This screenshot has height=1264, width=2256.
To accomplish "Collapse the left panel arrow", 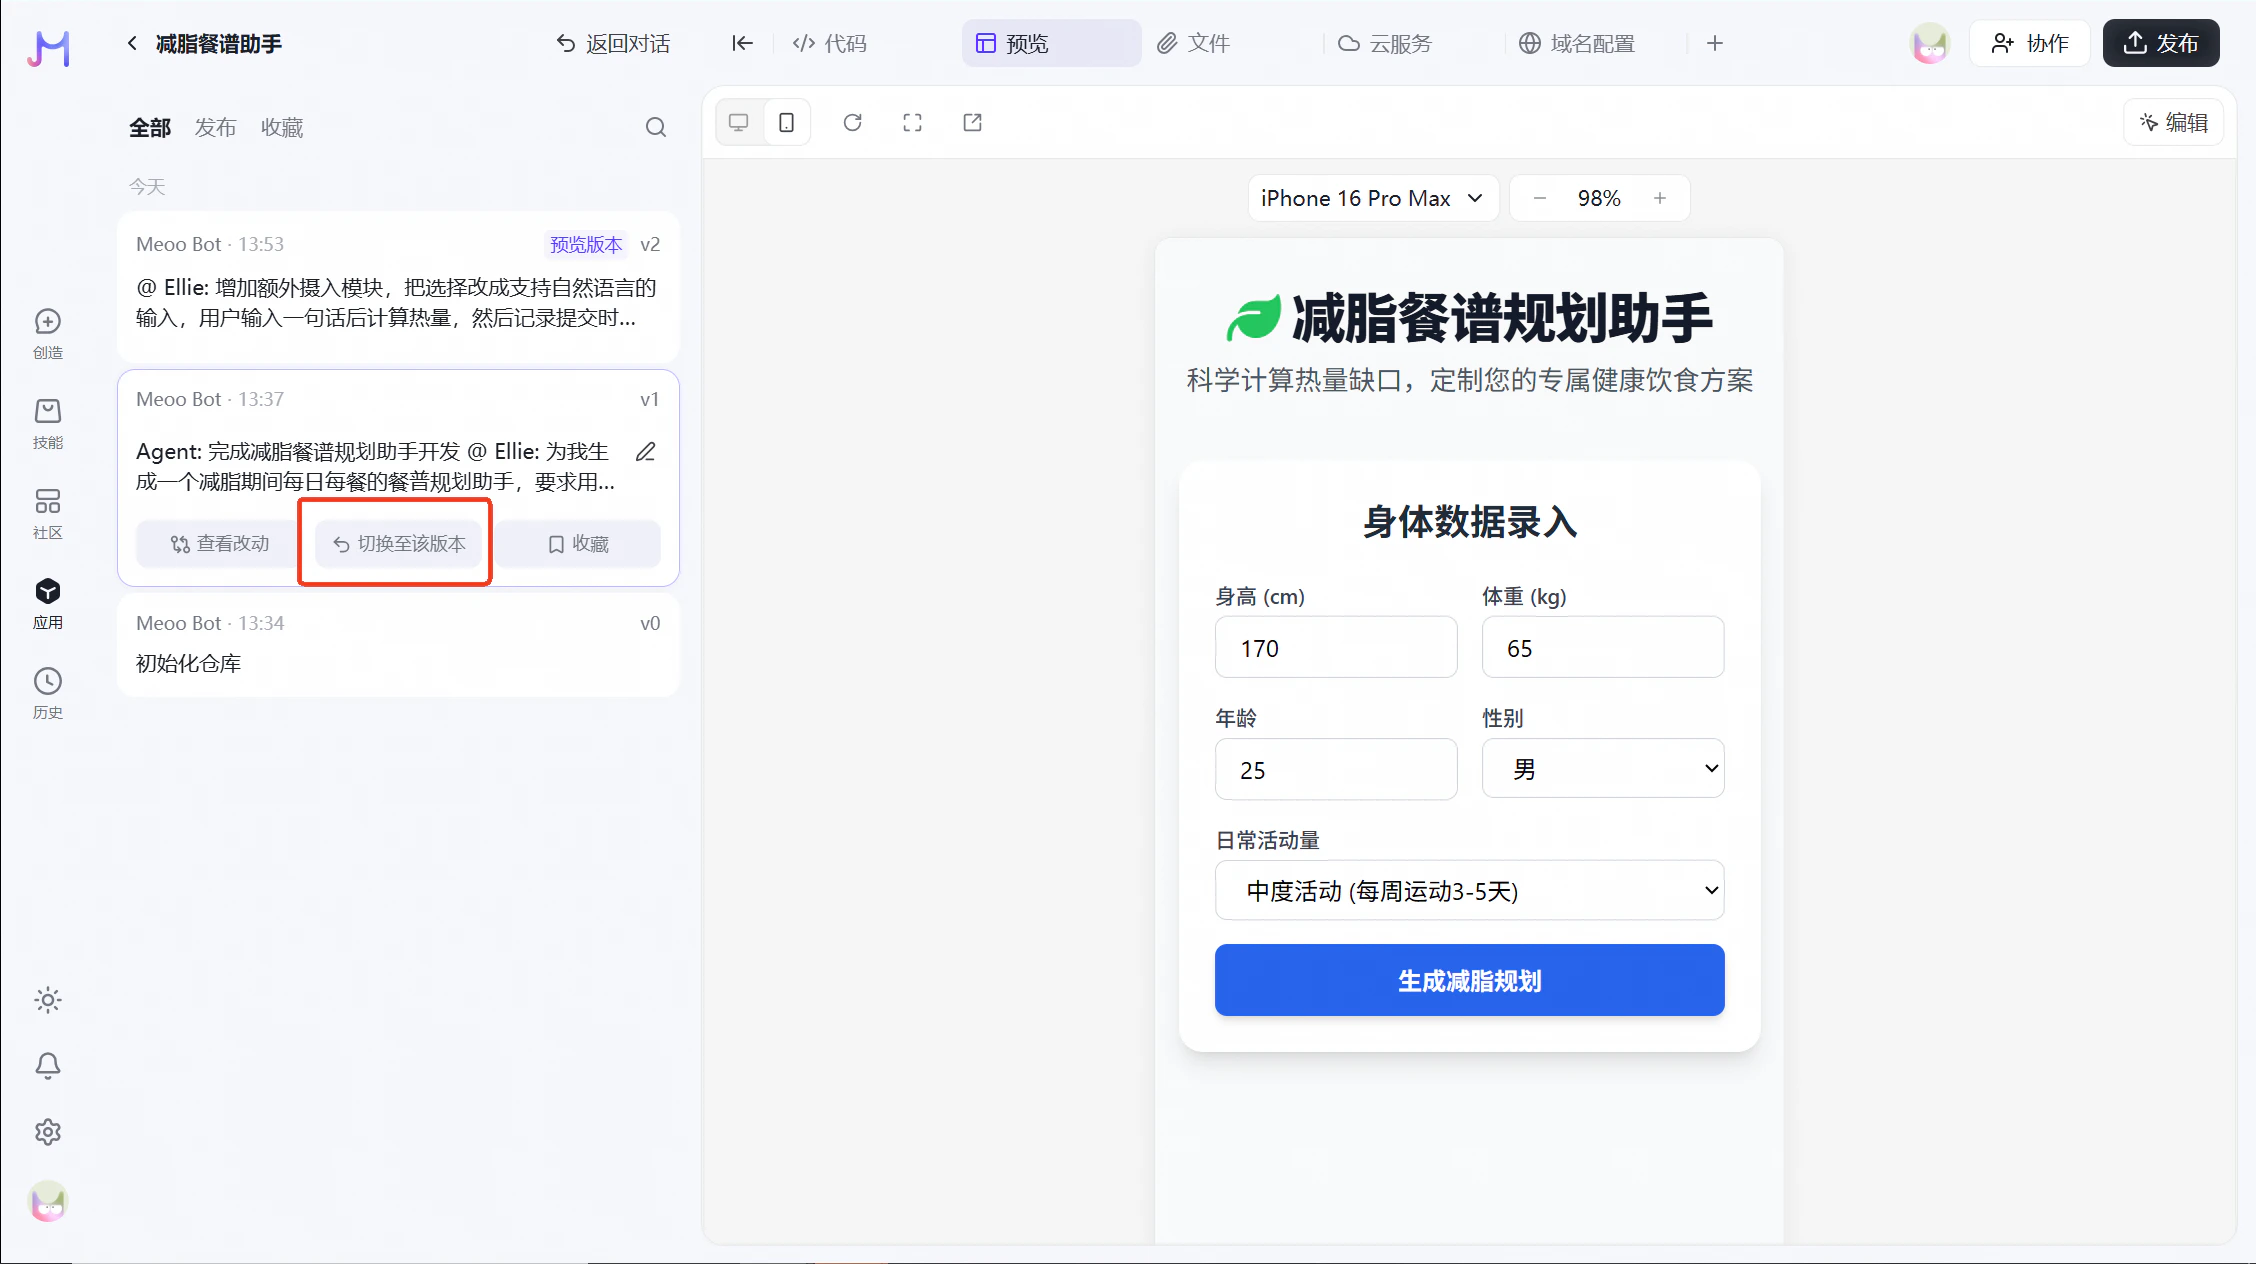I will tap(741, 43).
